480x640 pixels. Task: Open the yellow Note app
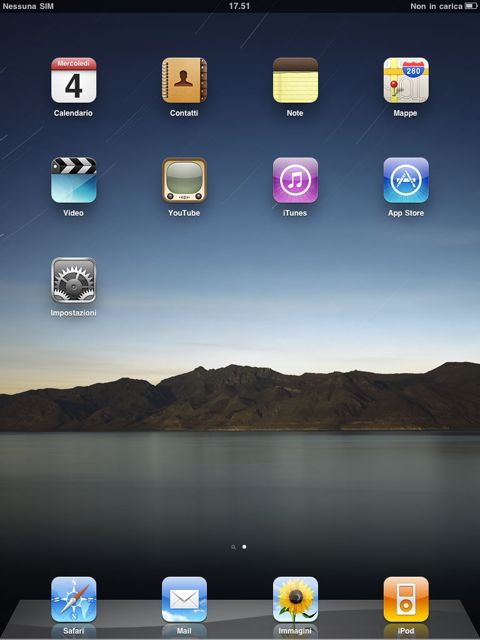(295, 80)
